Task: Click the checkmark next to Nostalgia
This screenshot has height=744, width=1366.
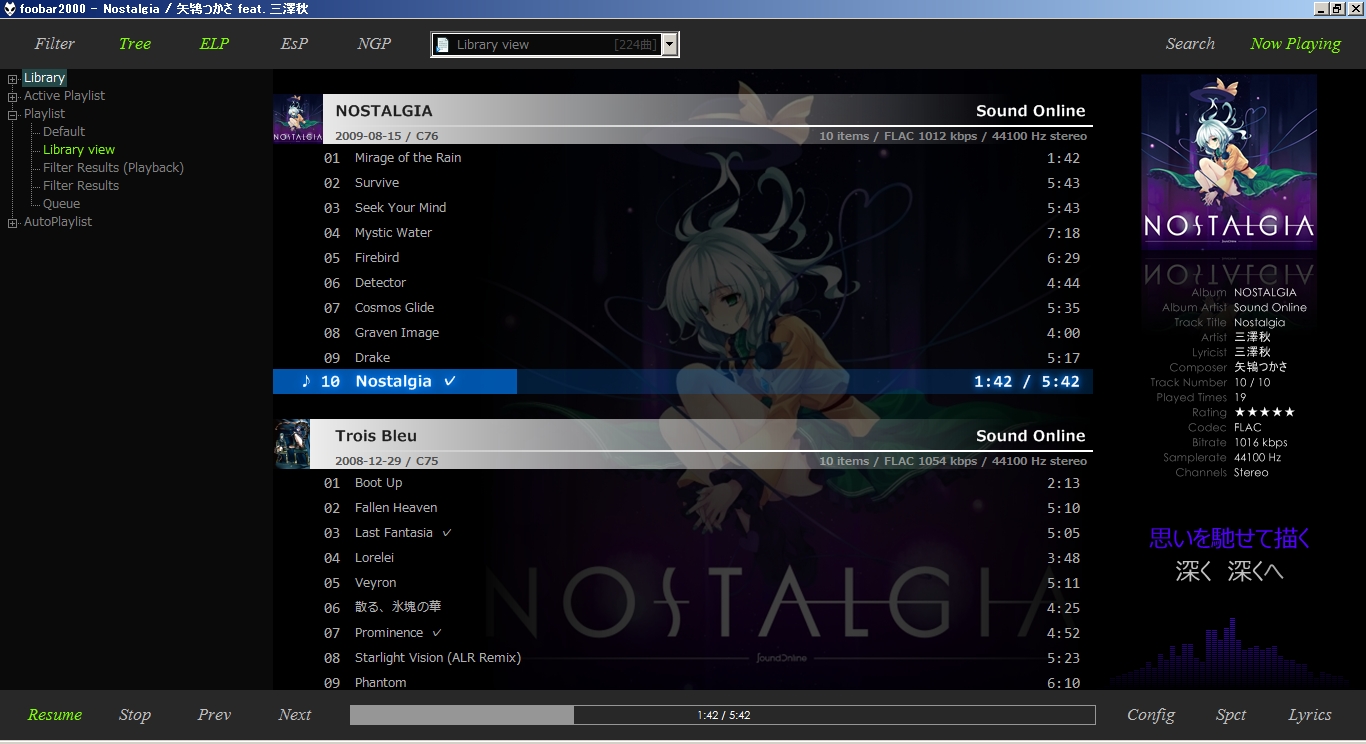Action: pos(450,381)
